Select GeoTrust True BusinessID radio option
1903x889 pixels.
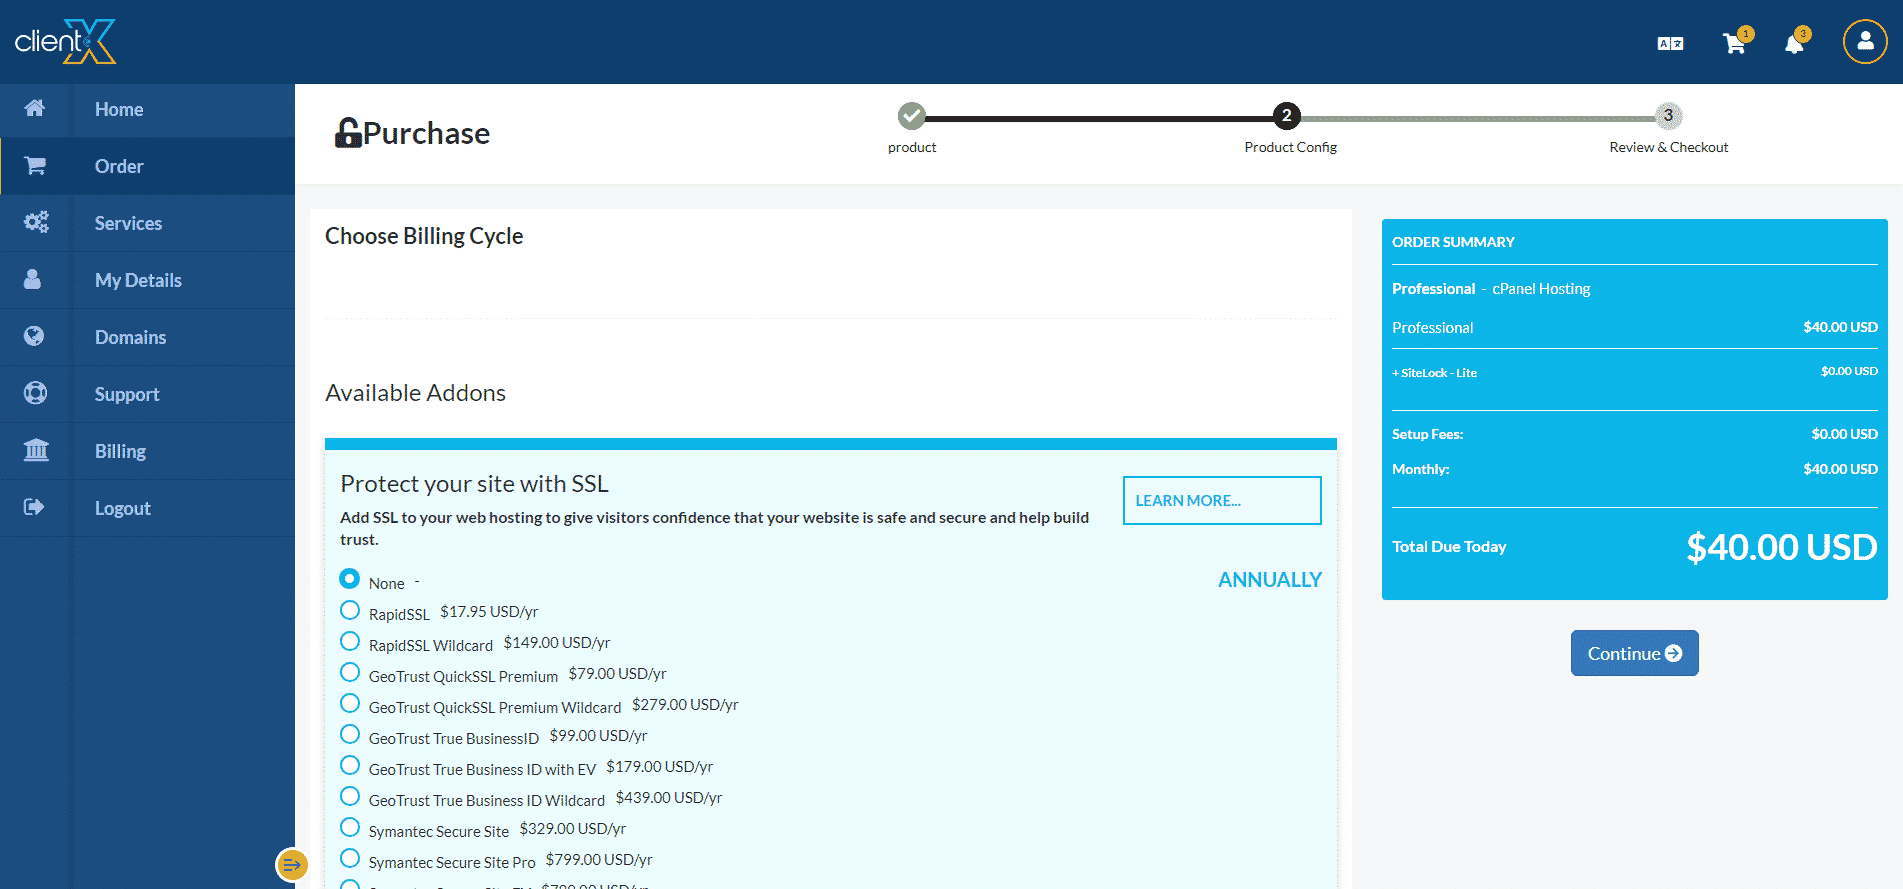click(x=350, y=735)
